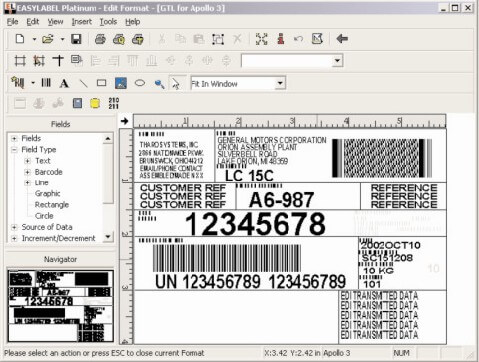The image size is (479, 362).
Task: Click the Fields panel scrollbar down arrow
Action: (x=108, y=237)
